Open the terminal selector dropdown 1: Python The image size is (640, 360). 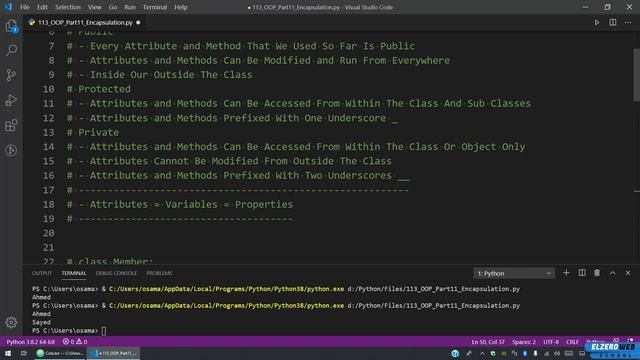514,273
